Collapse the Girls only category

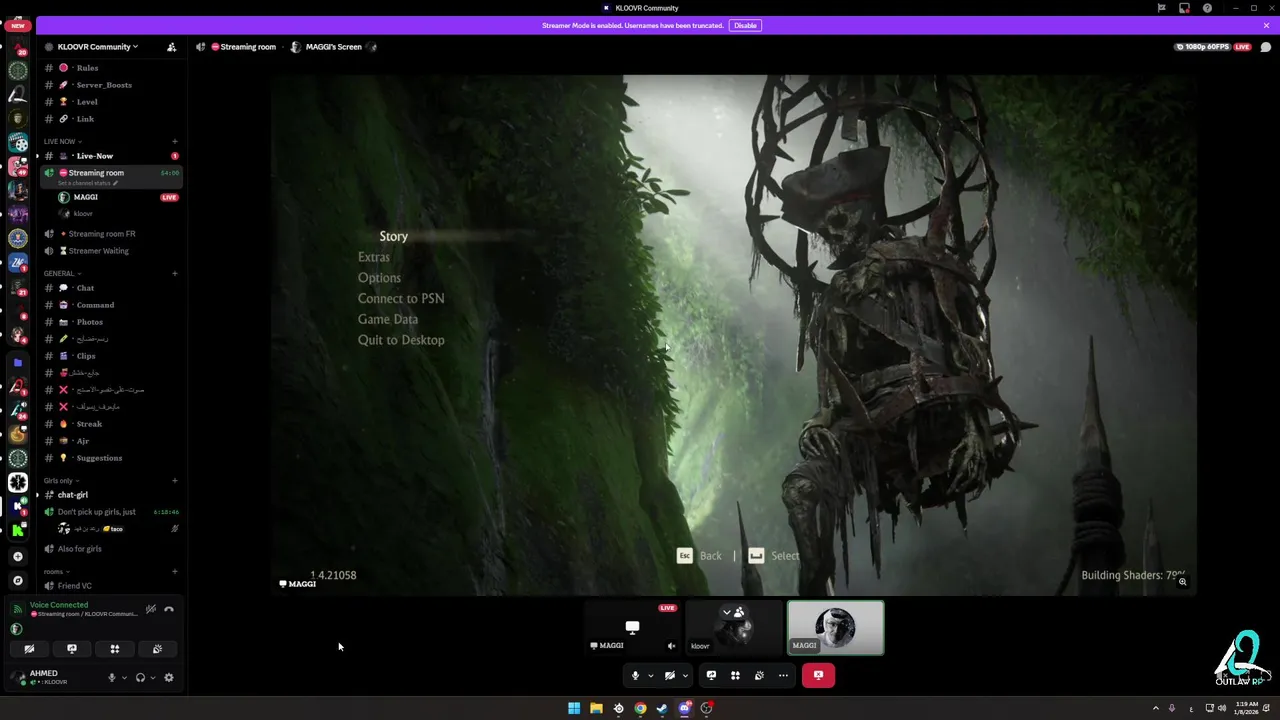click(61, 481)
